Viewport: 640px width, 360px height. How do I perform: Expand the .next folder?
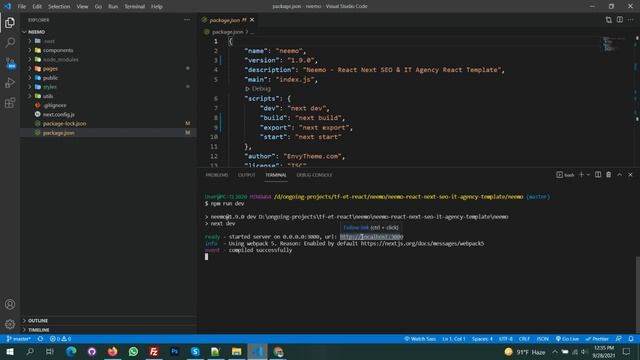click(30, 41)
